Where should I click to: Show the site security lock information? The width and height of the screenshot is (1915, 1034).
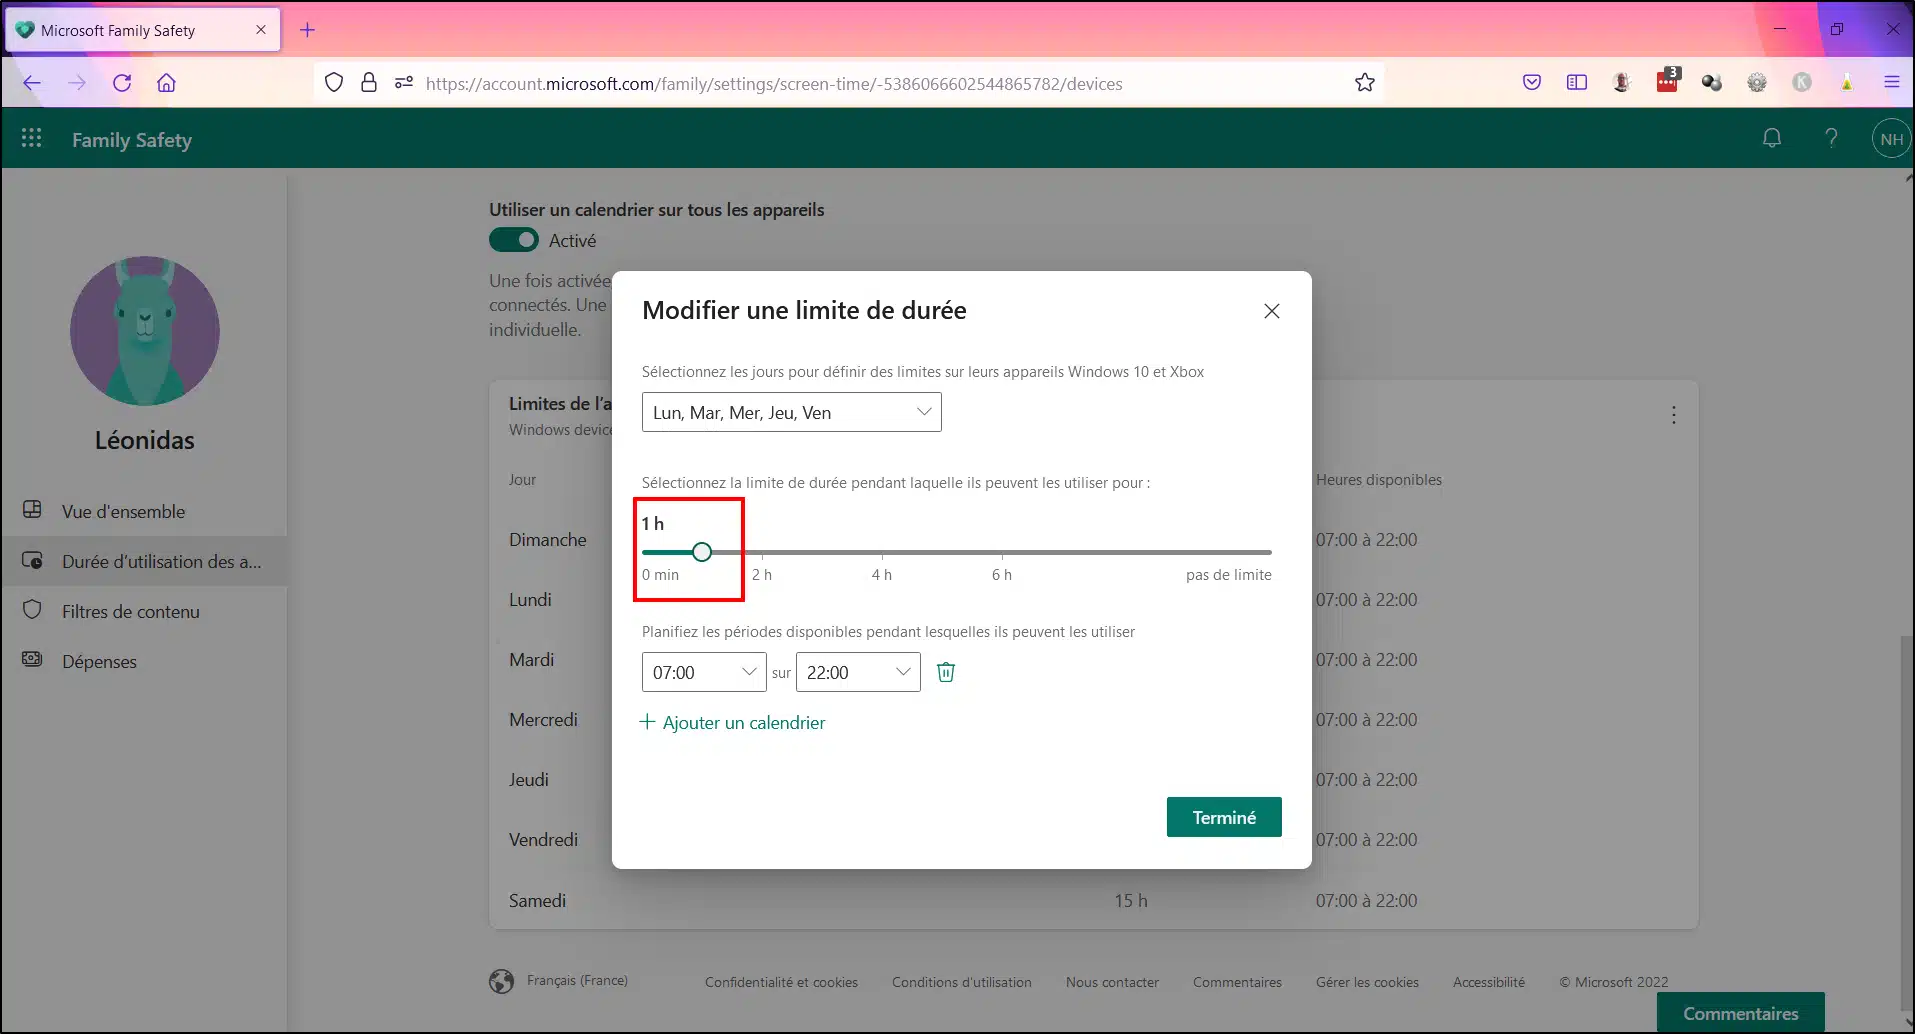[369, 83]
